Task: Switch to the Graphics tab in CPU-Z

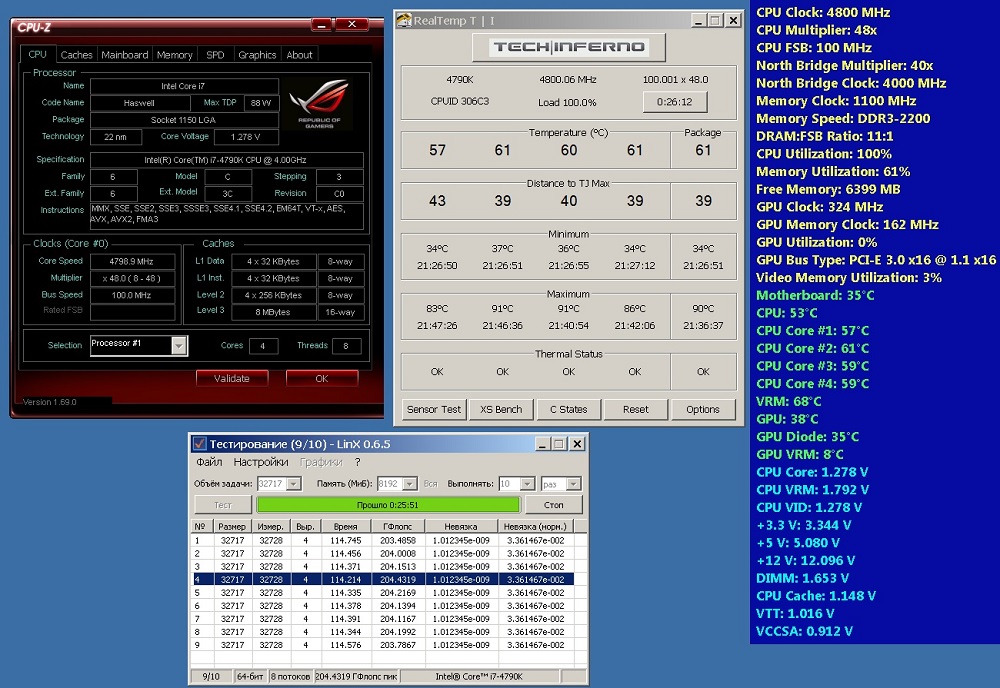Action: 257,55
